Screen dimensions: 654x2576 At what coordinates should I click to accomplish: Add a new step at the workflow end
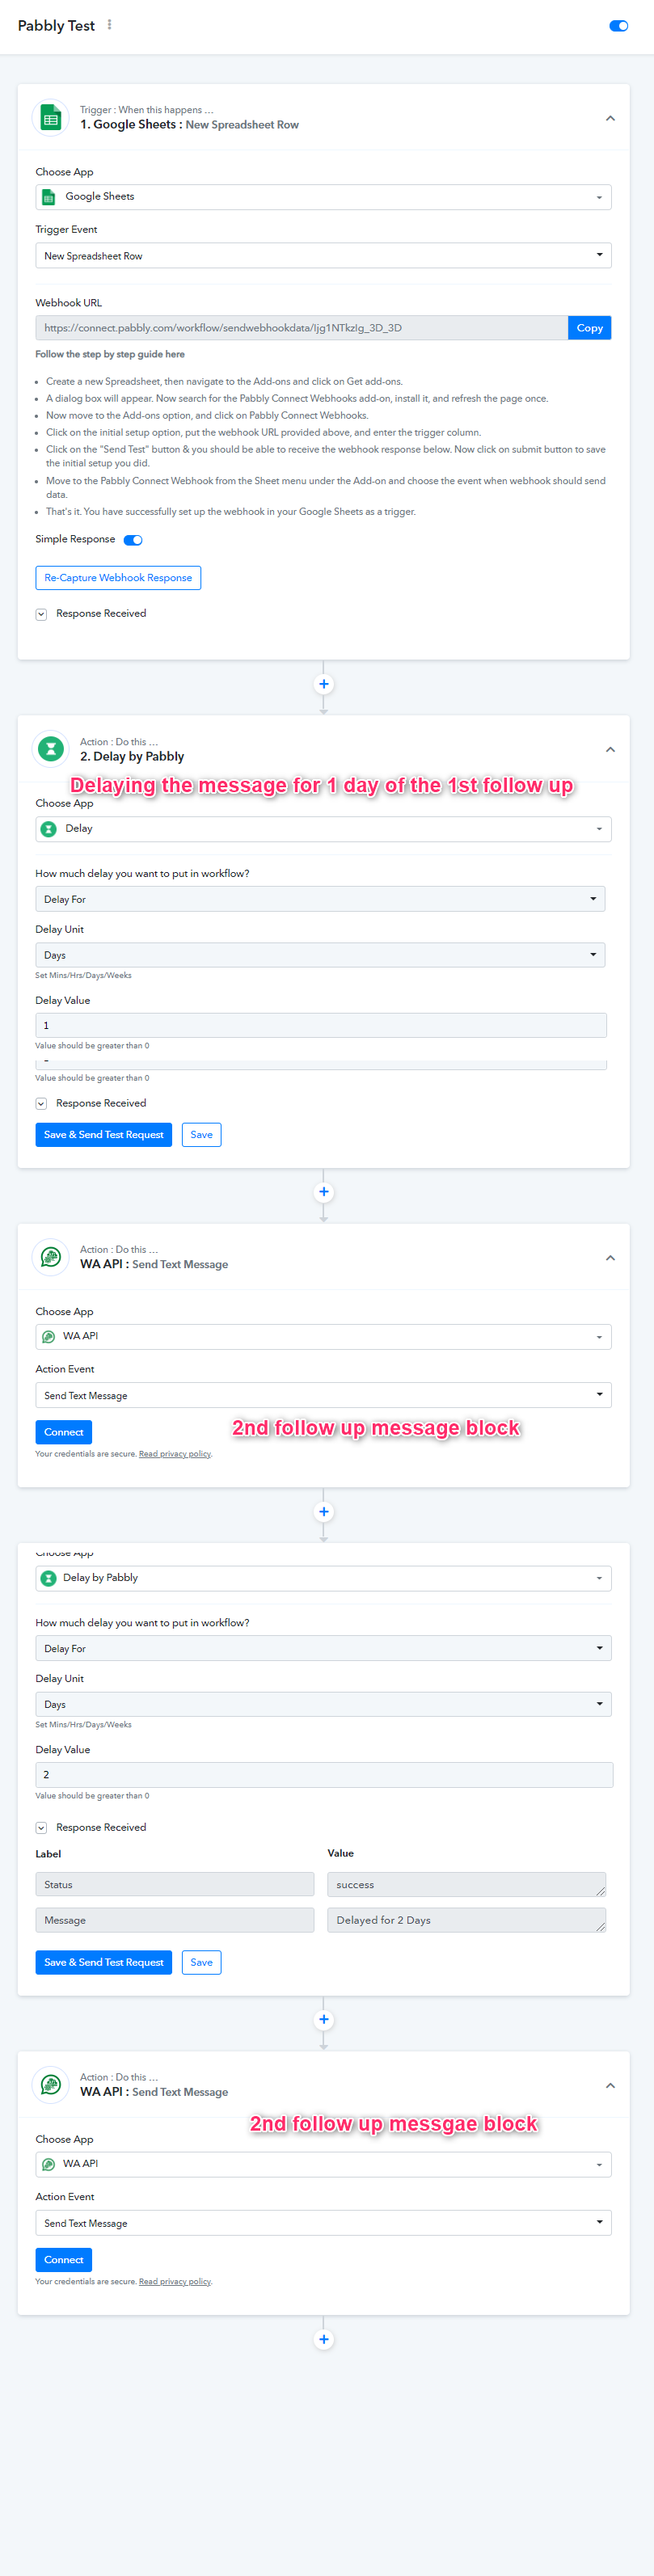point(323,2340)
